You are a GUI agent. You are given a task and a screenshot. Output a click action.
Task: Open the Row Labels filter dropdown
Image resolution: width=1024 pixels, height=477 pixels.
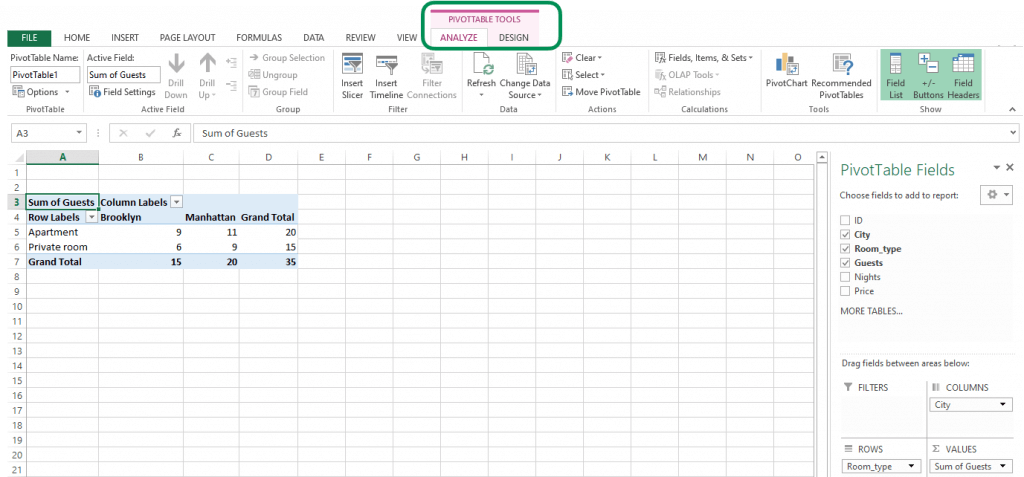(91, 217)
